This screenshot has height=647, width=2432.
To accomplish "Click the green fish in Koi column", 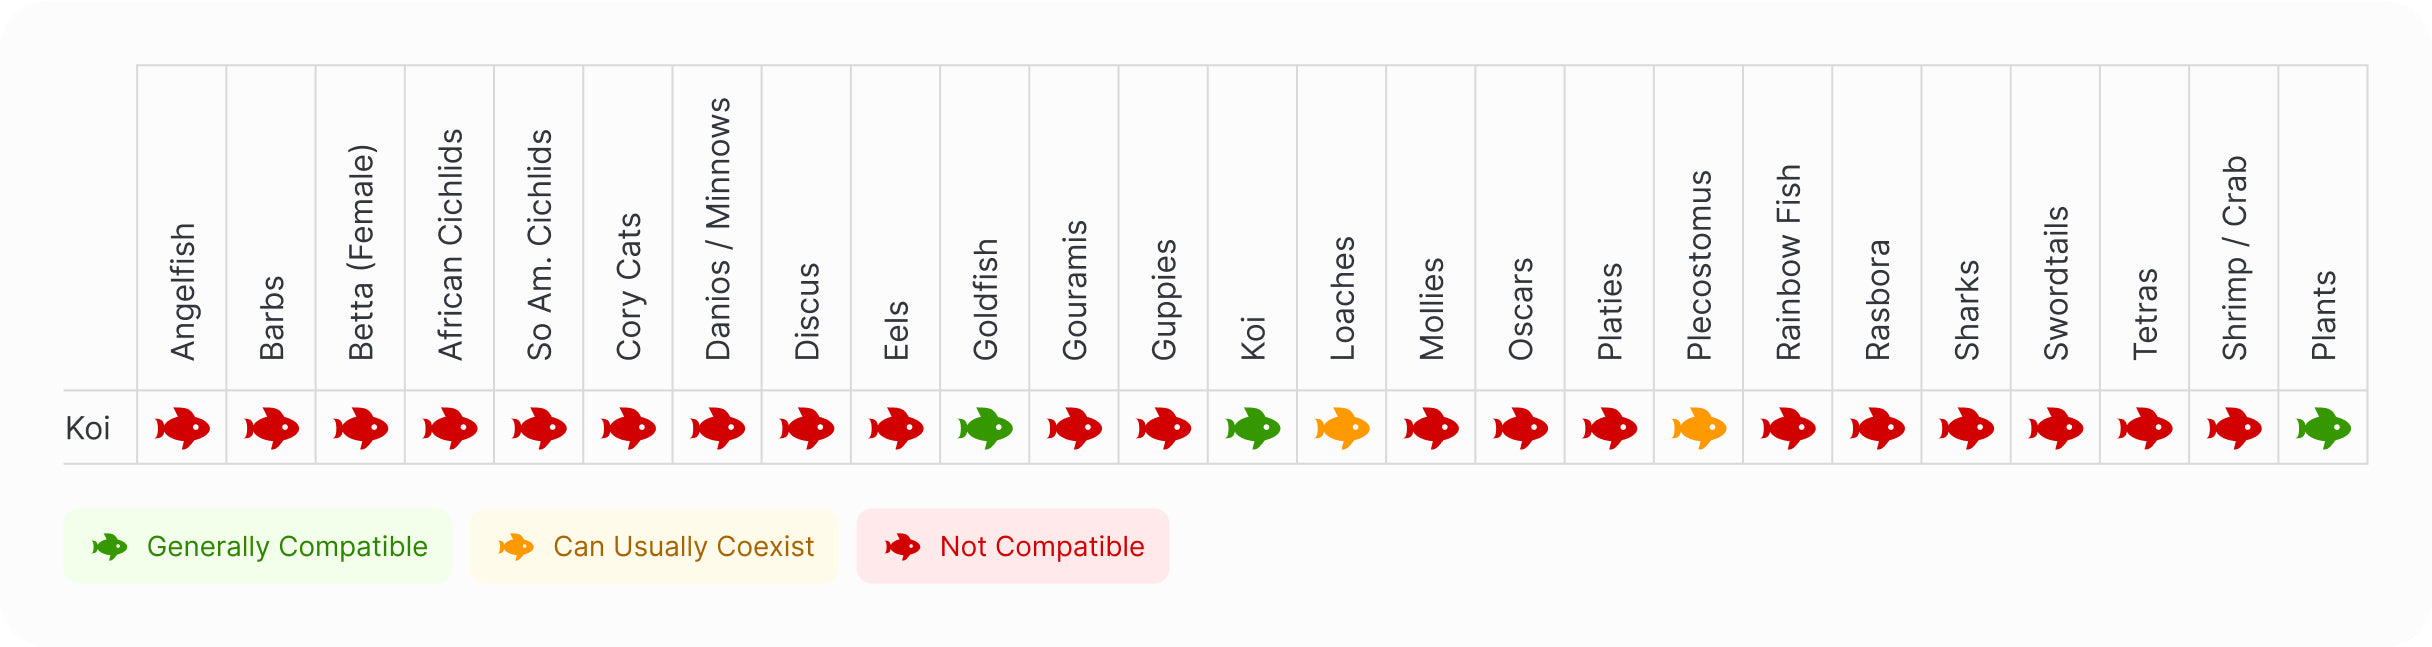I will [x=1253, y=428].
